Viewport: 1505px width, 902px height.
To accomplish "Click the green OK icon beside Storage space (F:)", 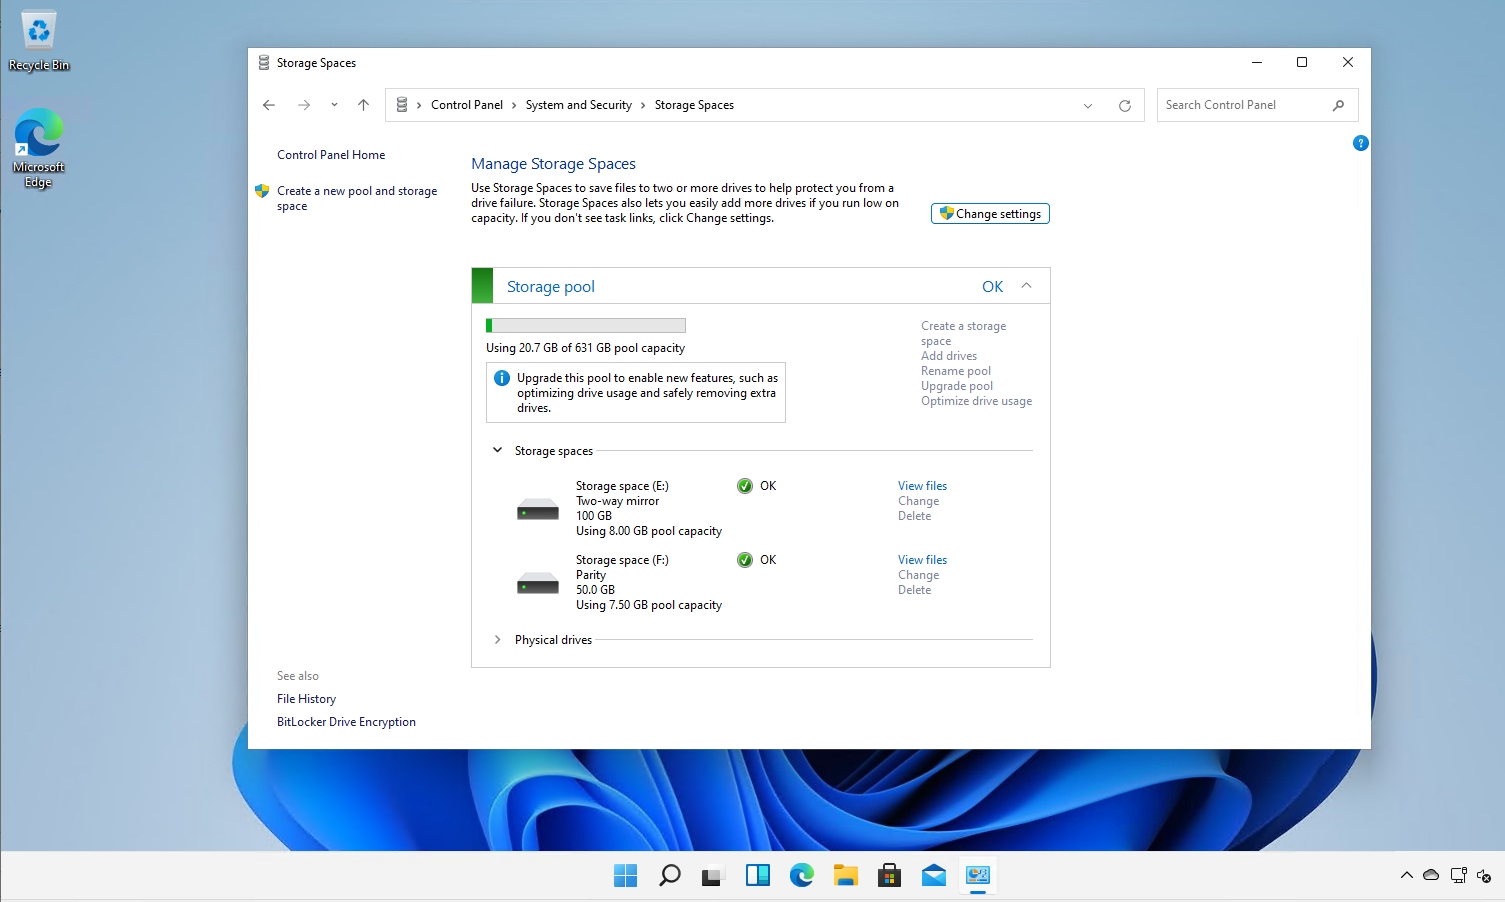I will point(744,559).
